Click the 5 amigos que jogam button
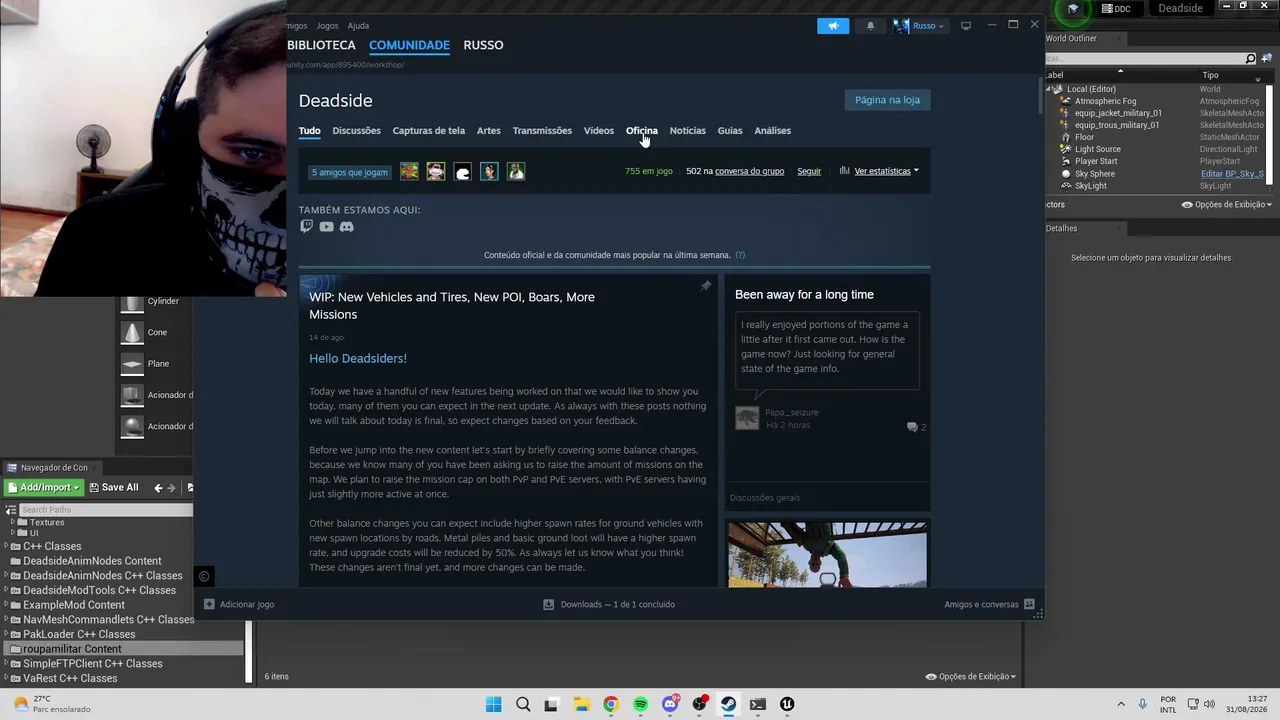 point(349,172)
